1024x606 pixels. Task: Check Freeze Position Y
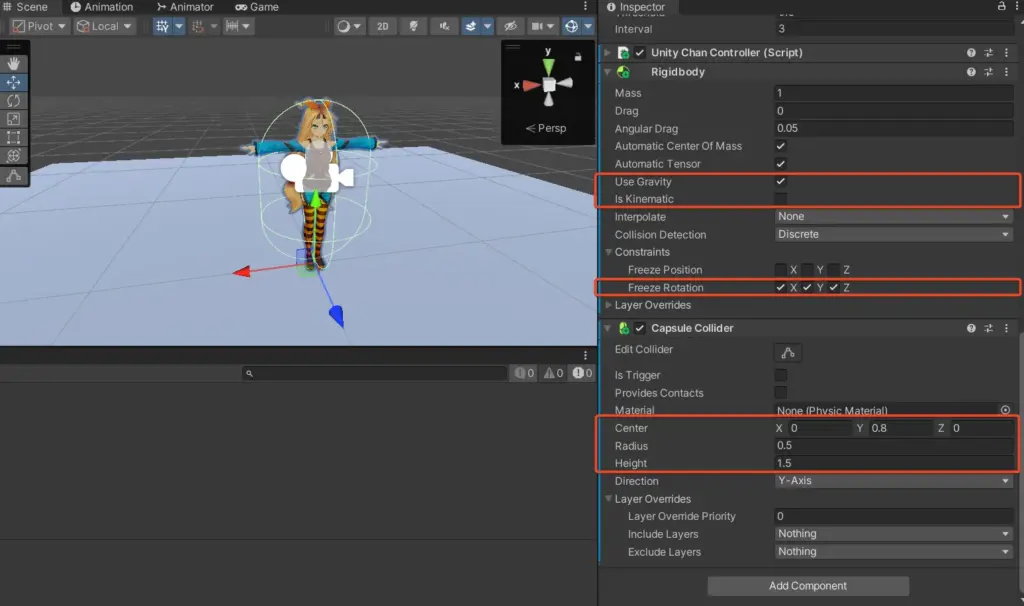(807, 270)
